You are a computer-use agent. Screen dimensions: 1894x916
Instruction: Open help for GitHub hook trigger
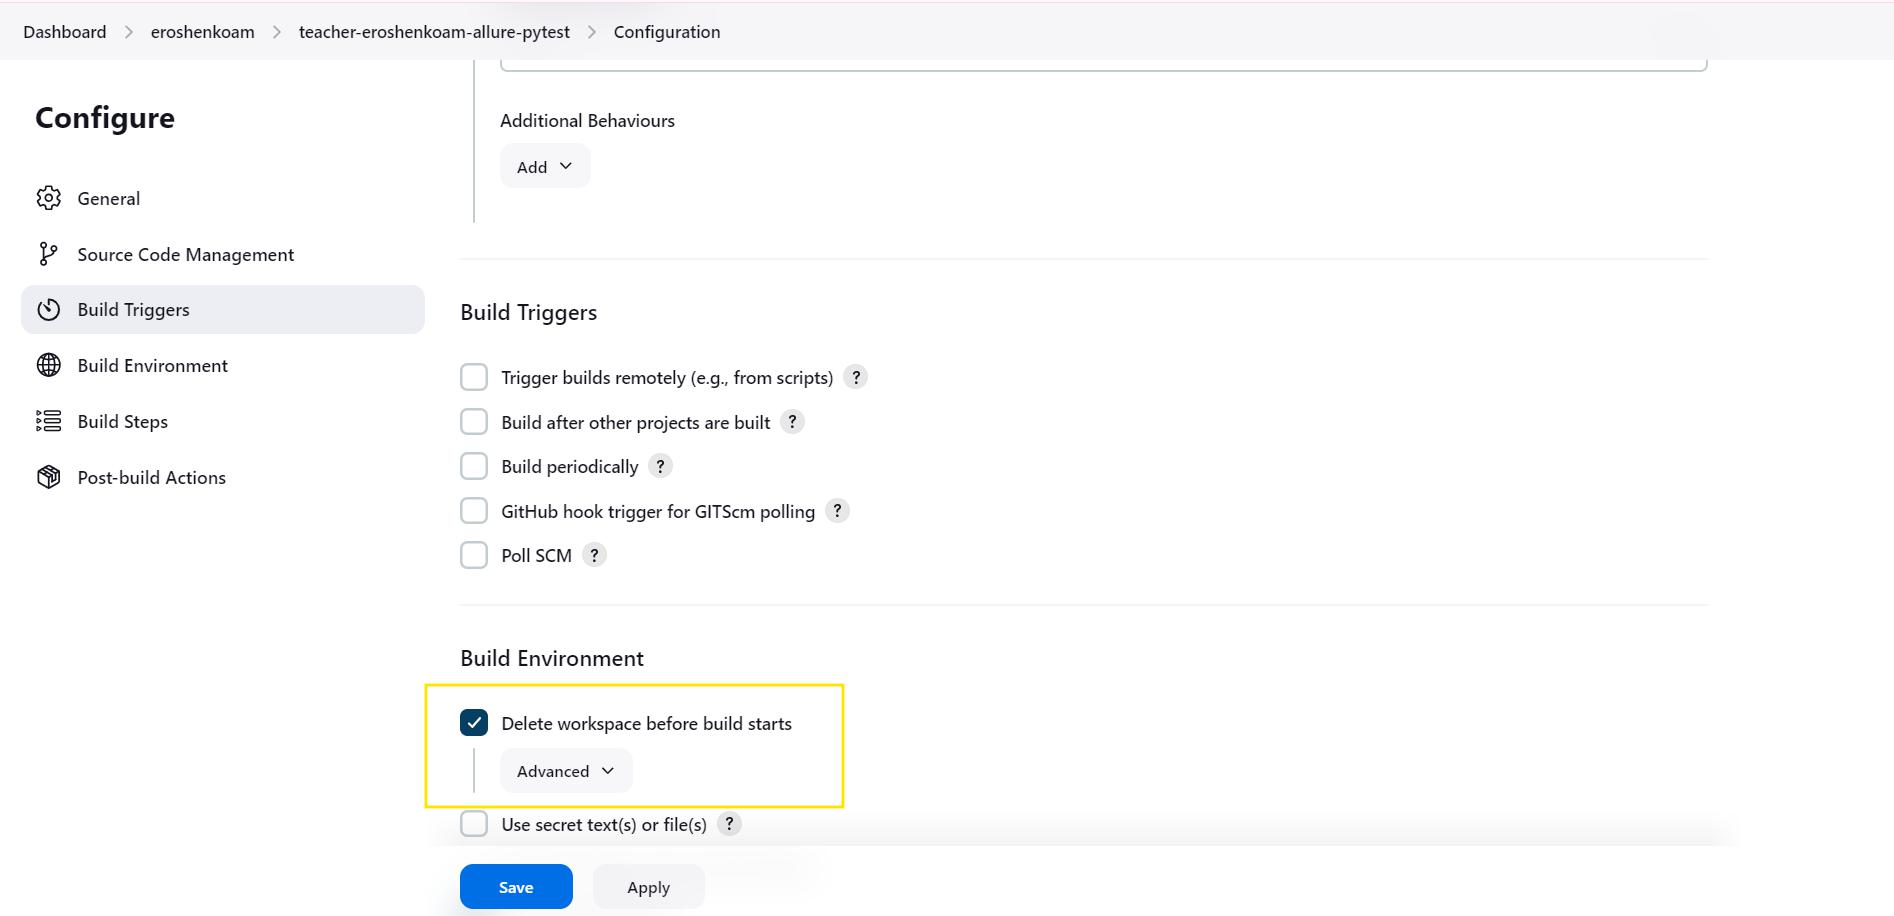tap(838, 511)
